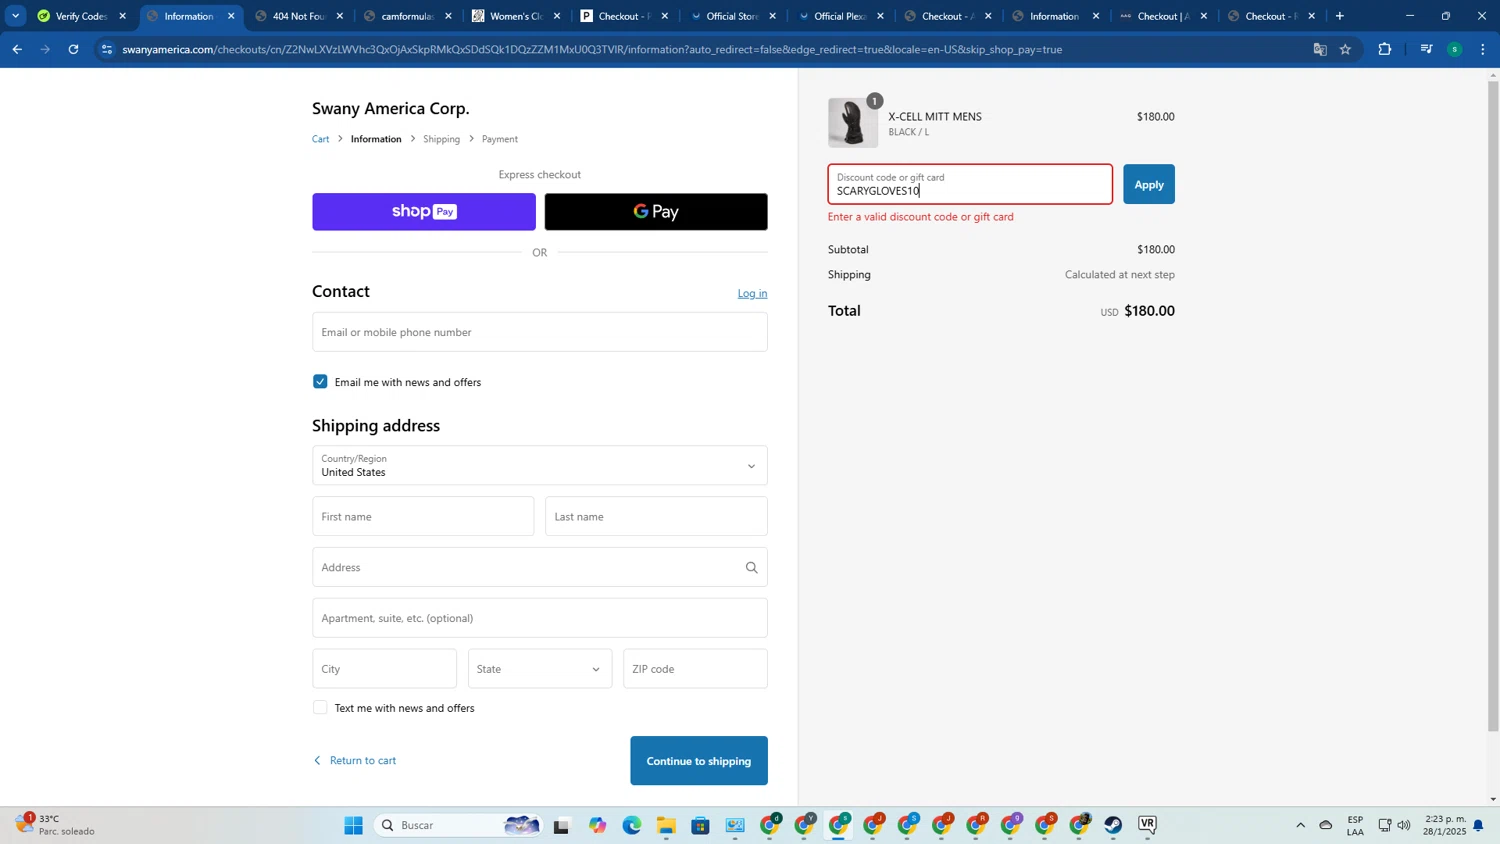Open the State dropdown
The width and height of the screenshot is (1500, 844).
tap(540, 669)
